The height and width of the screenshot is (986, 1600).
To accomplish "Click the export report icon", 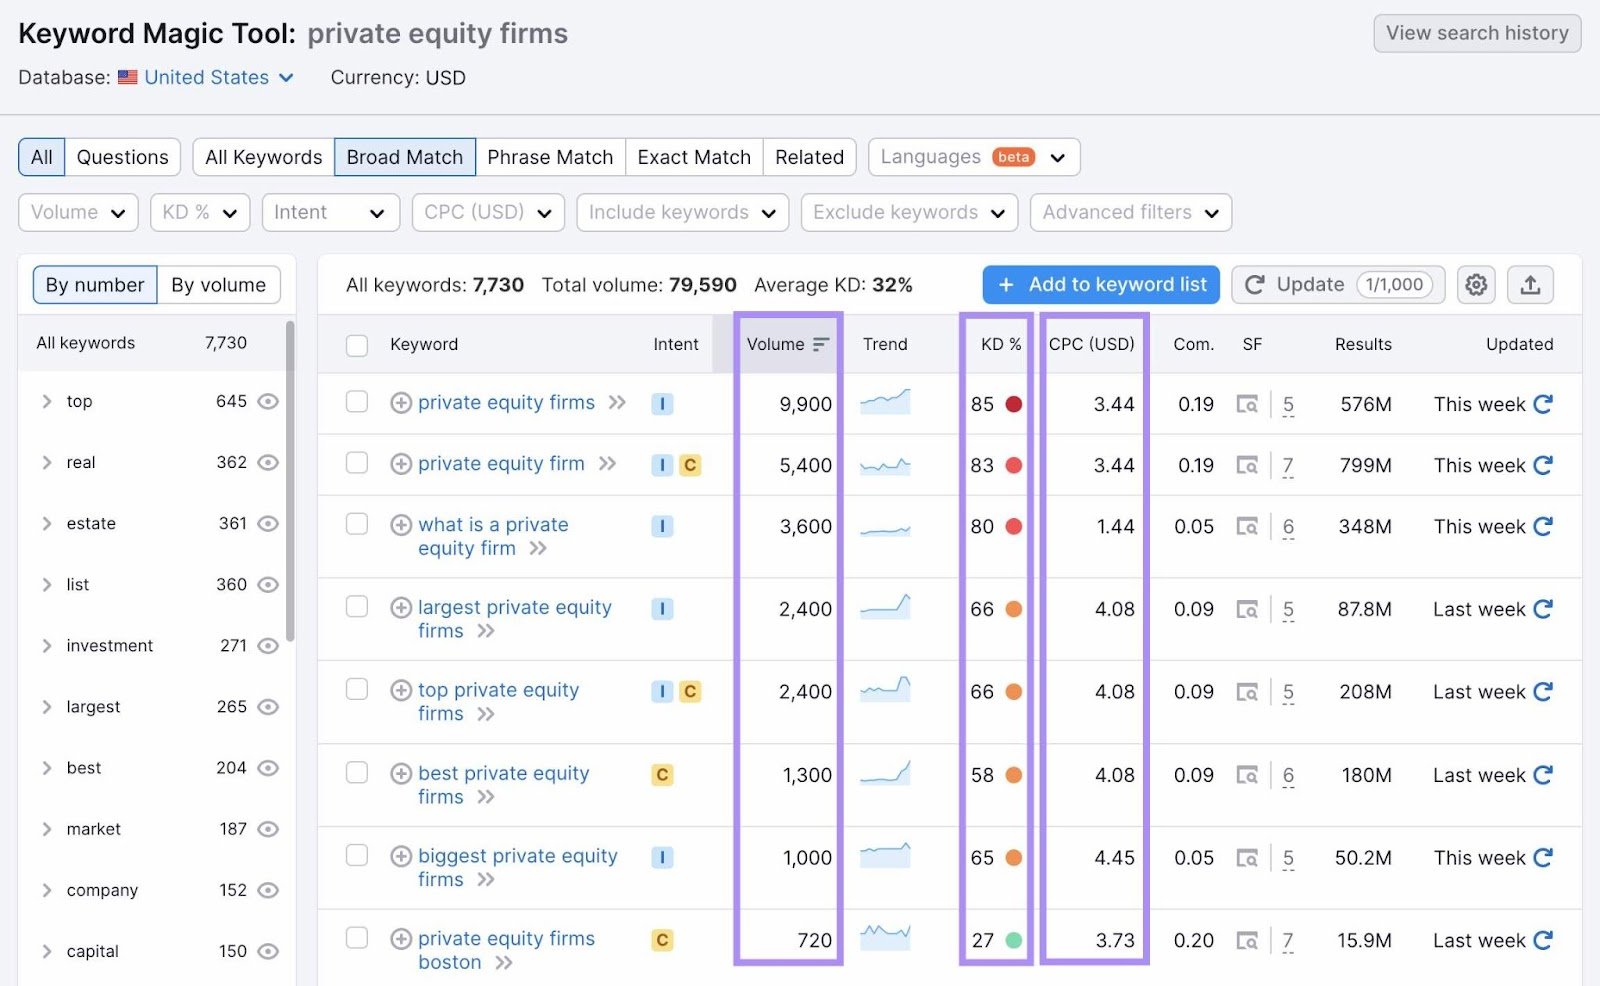I will 1530,285.
